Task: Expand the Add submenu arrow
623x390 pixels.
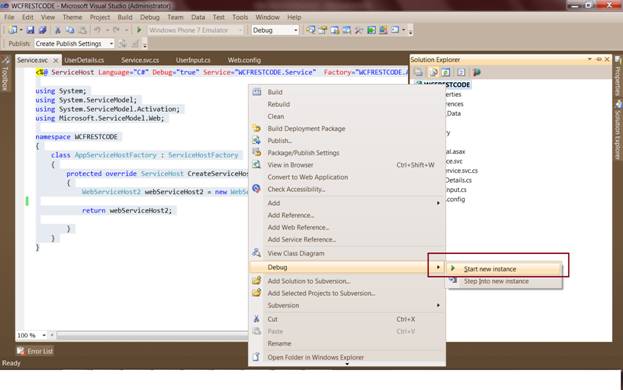Action: tap(438, 203)
